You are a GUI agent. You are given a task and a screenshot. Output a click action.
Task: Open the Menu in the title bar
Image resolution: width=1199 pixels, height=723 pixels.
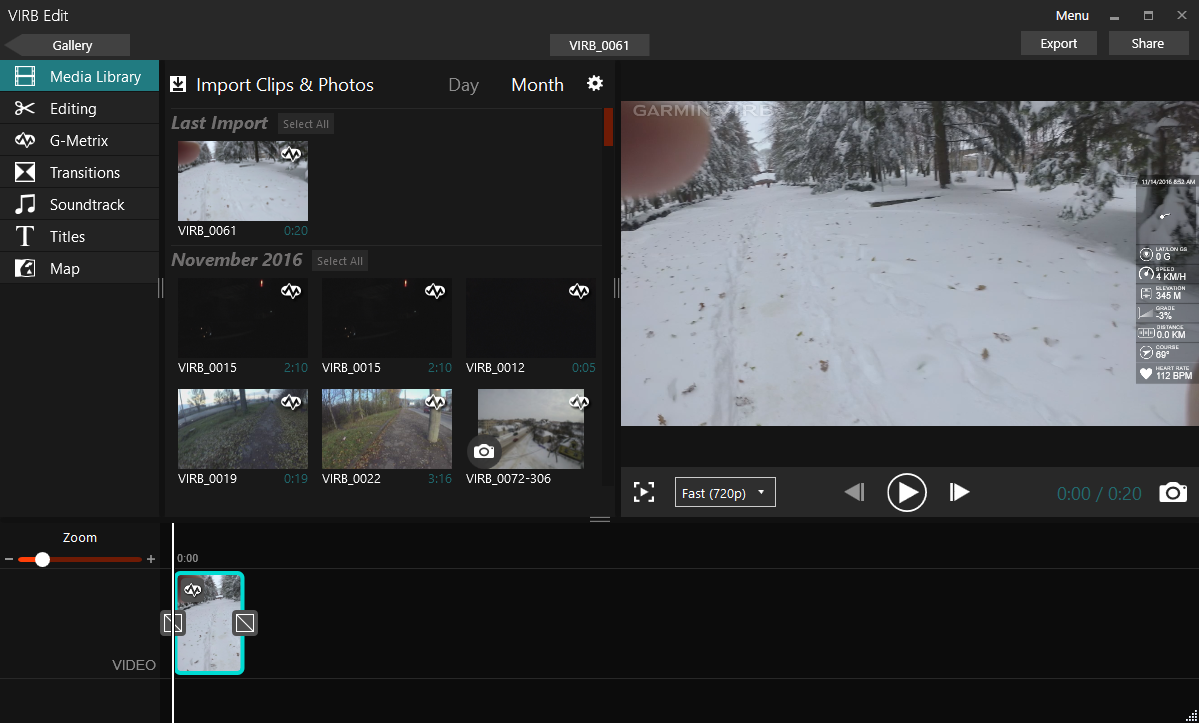pyautogui.click(x=1072, y=15)
